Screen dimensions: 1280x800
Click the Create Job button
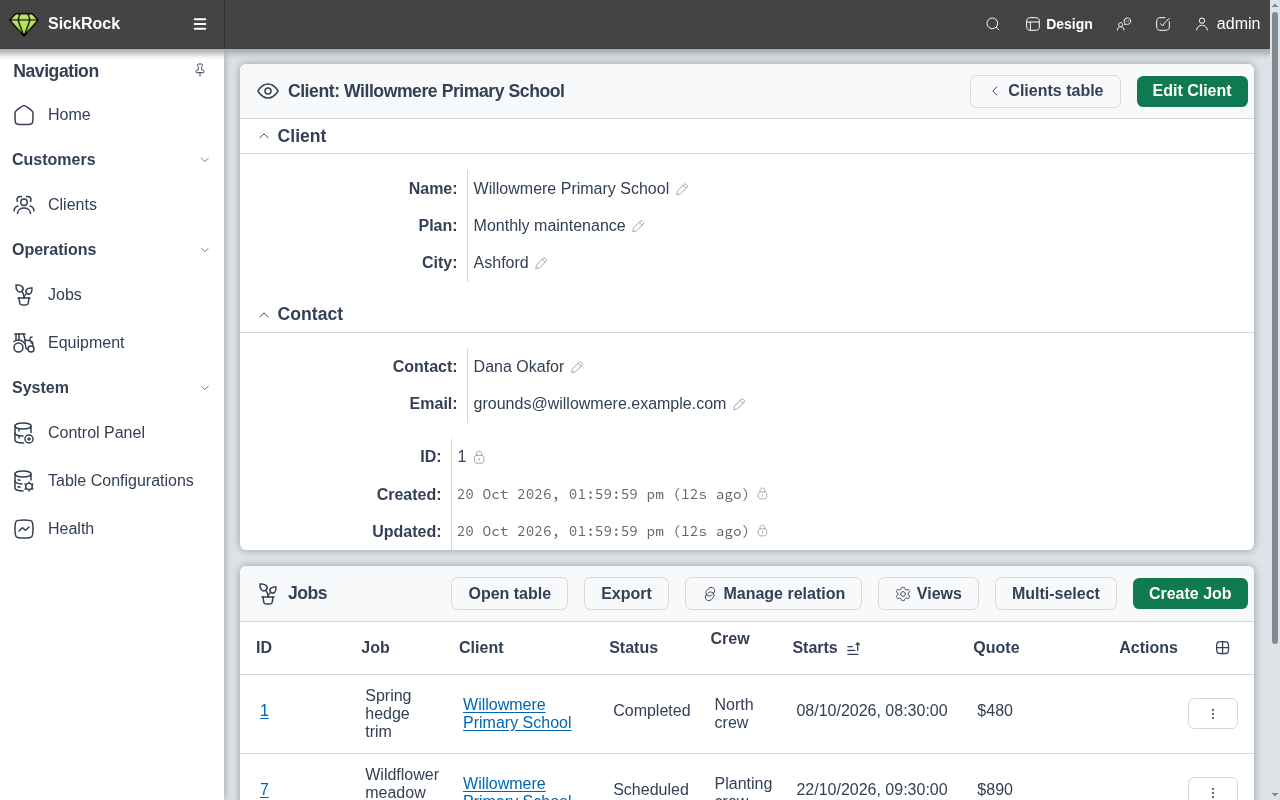point(1190,593)
